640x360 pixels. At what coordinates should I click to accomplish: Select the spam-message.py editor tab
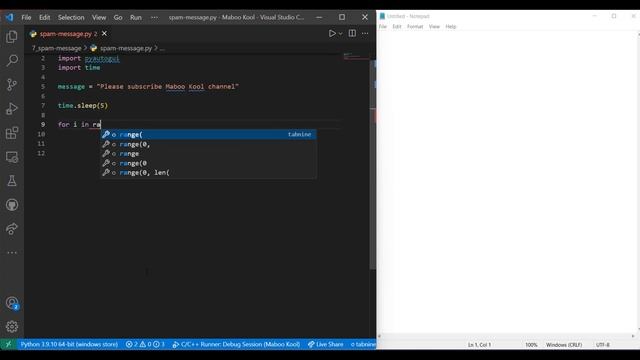click(x=68, y=34)
